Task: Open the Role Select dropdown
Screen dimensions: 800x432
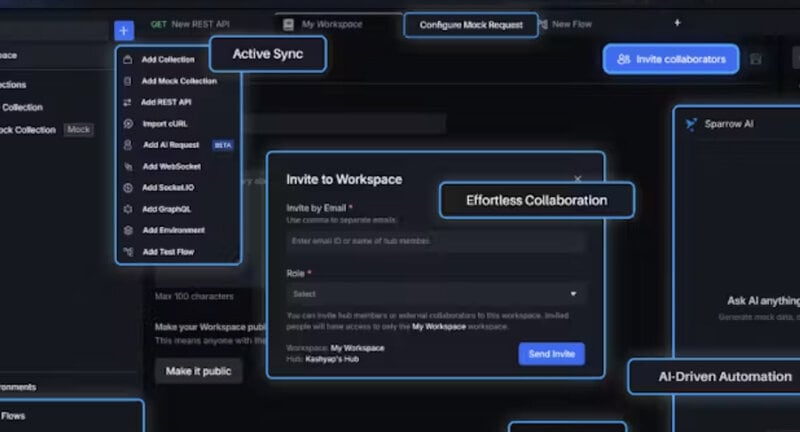Action: [x=435, y=294]
